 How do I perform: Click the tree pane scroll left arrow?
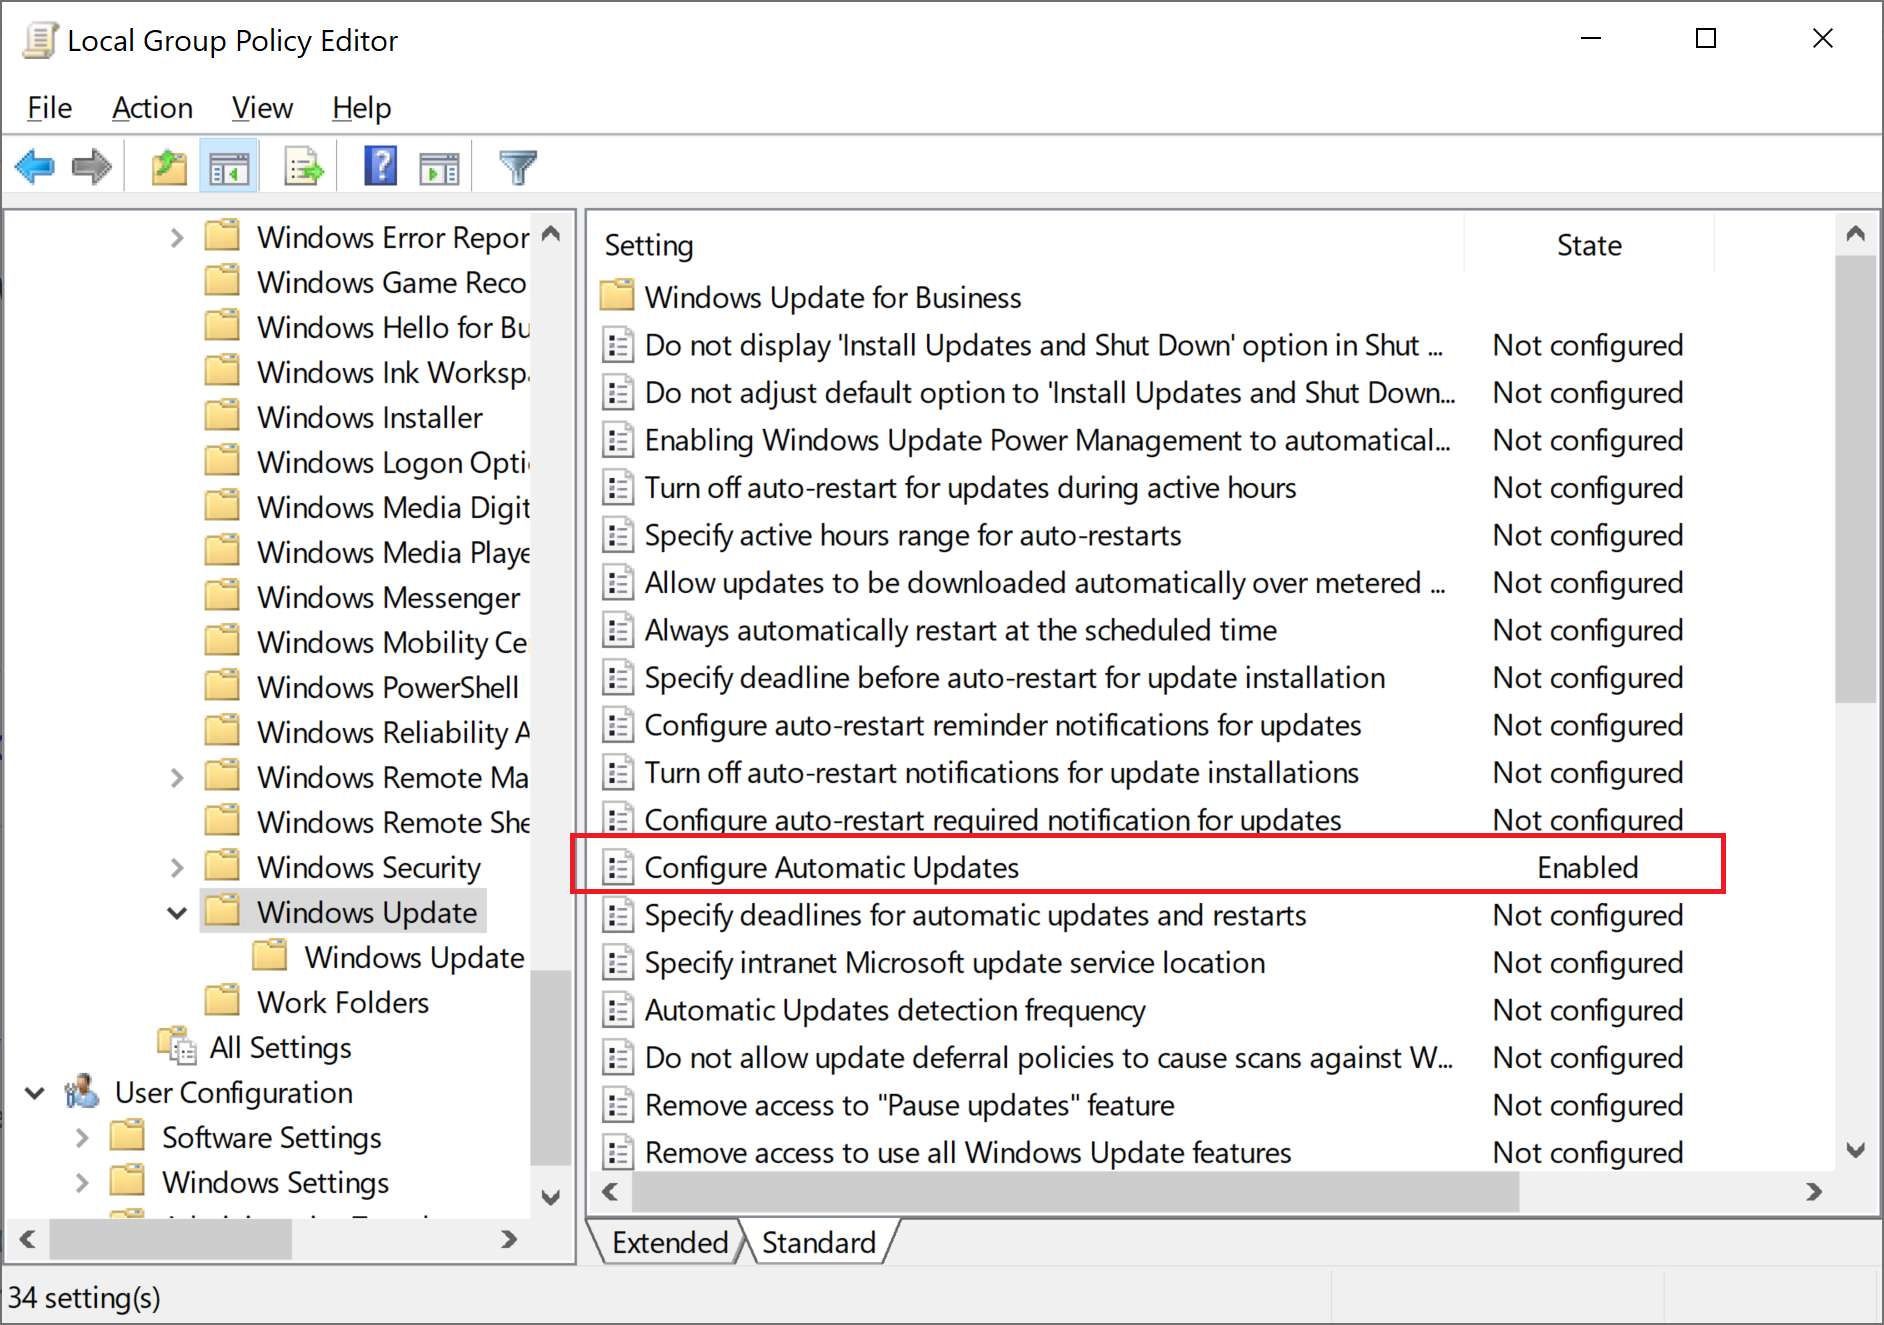pyautogui.click(x=27, y=1239)
